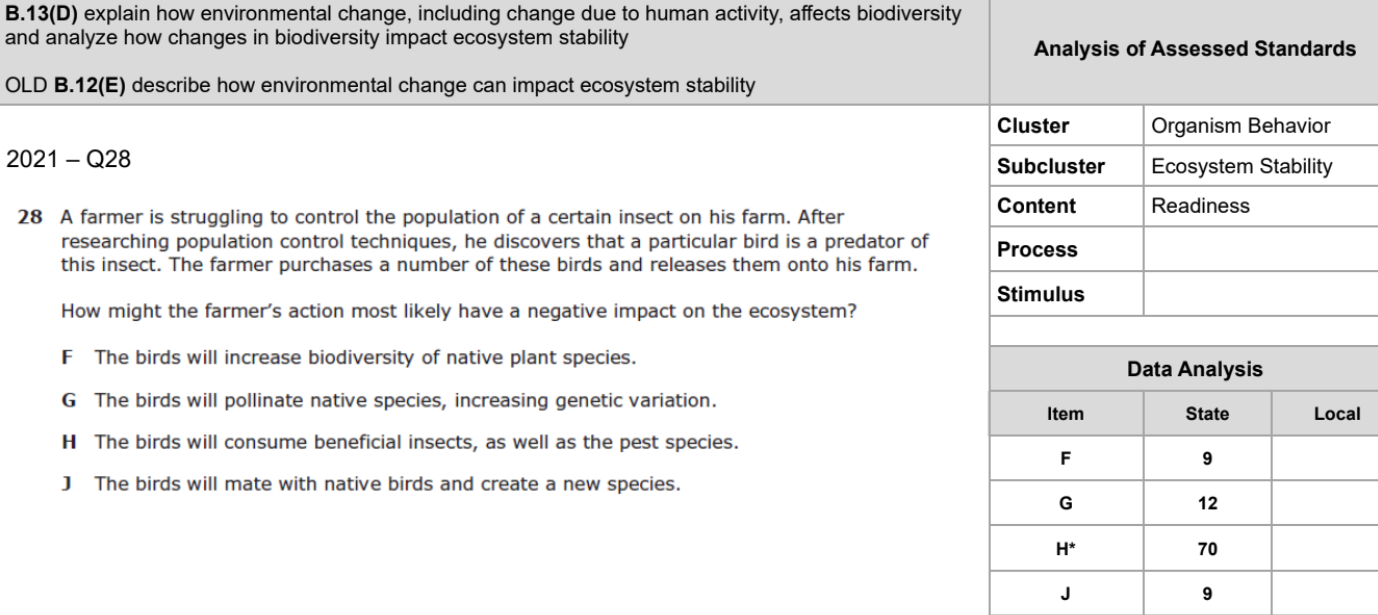1378x615 pixels.
Task: Click the empty Stimulus value cell
Action: tap(1260, 295)
